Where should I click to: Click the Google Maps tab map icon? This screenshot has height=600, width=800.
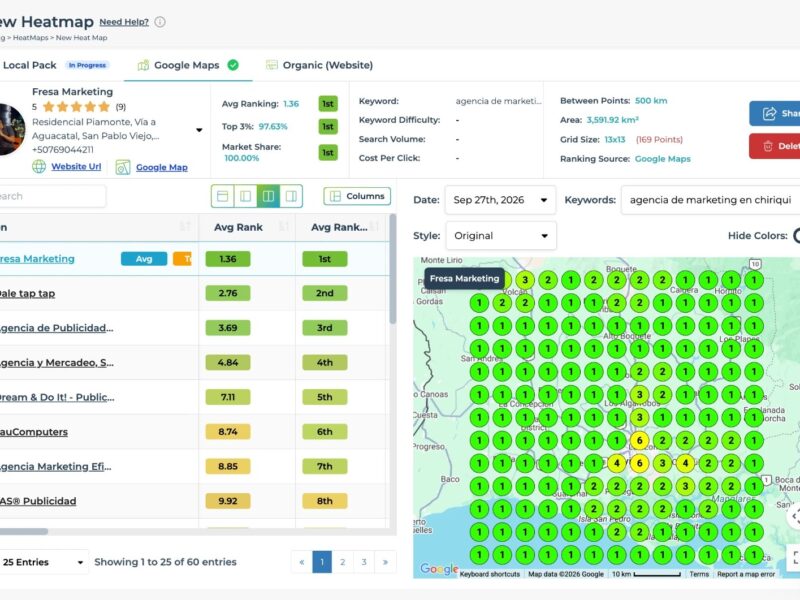[x=143, y=65]
